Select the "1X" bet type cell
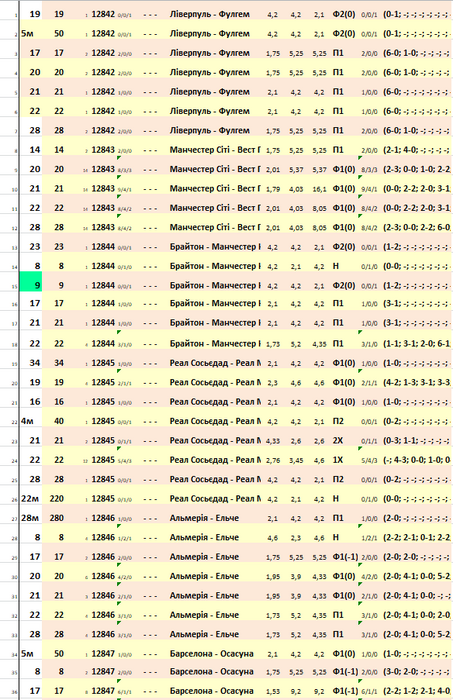 pyautogui.click(x=338, y=460)
